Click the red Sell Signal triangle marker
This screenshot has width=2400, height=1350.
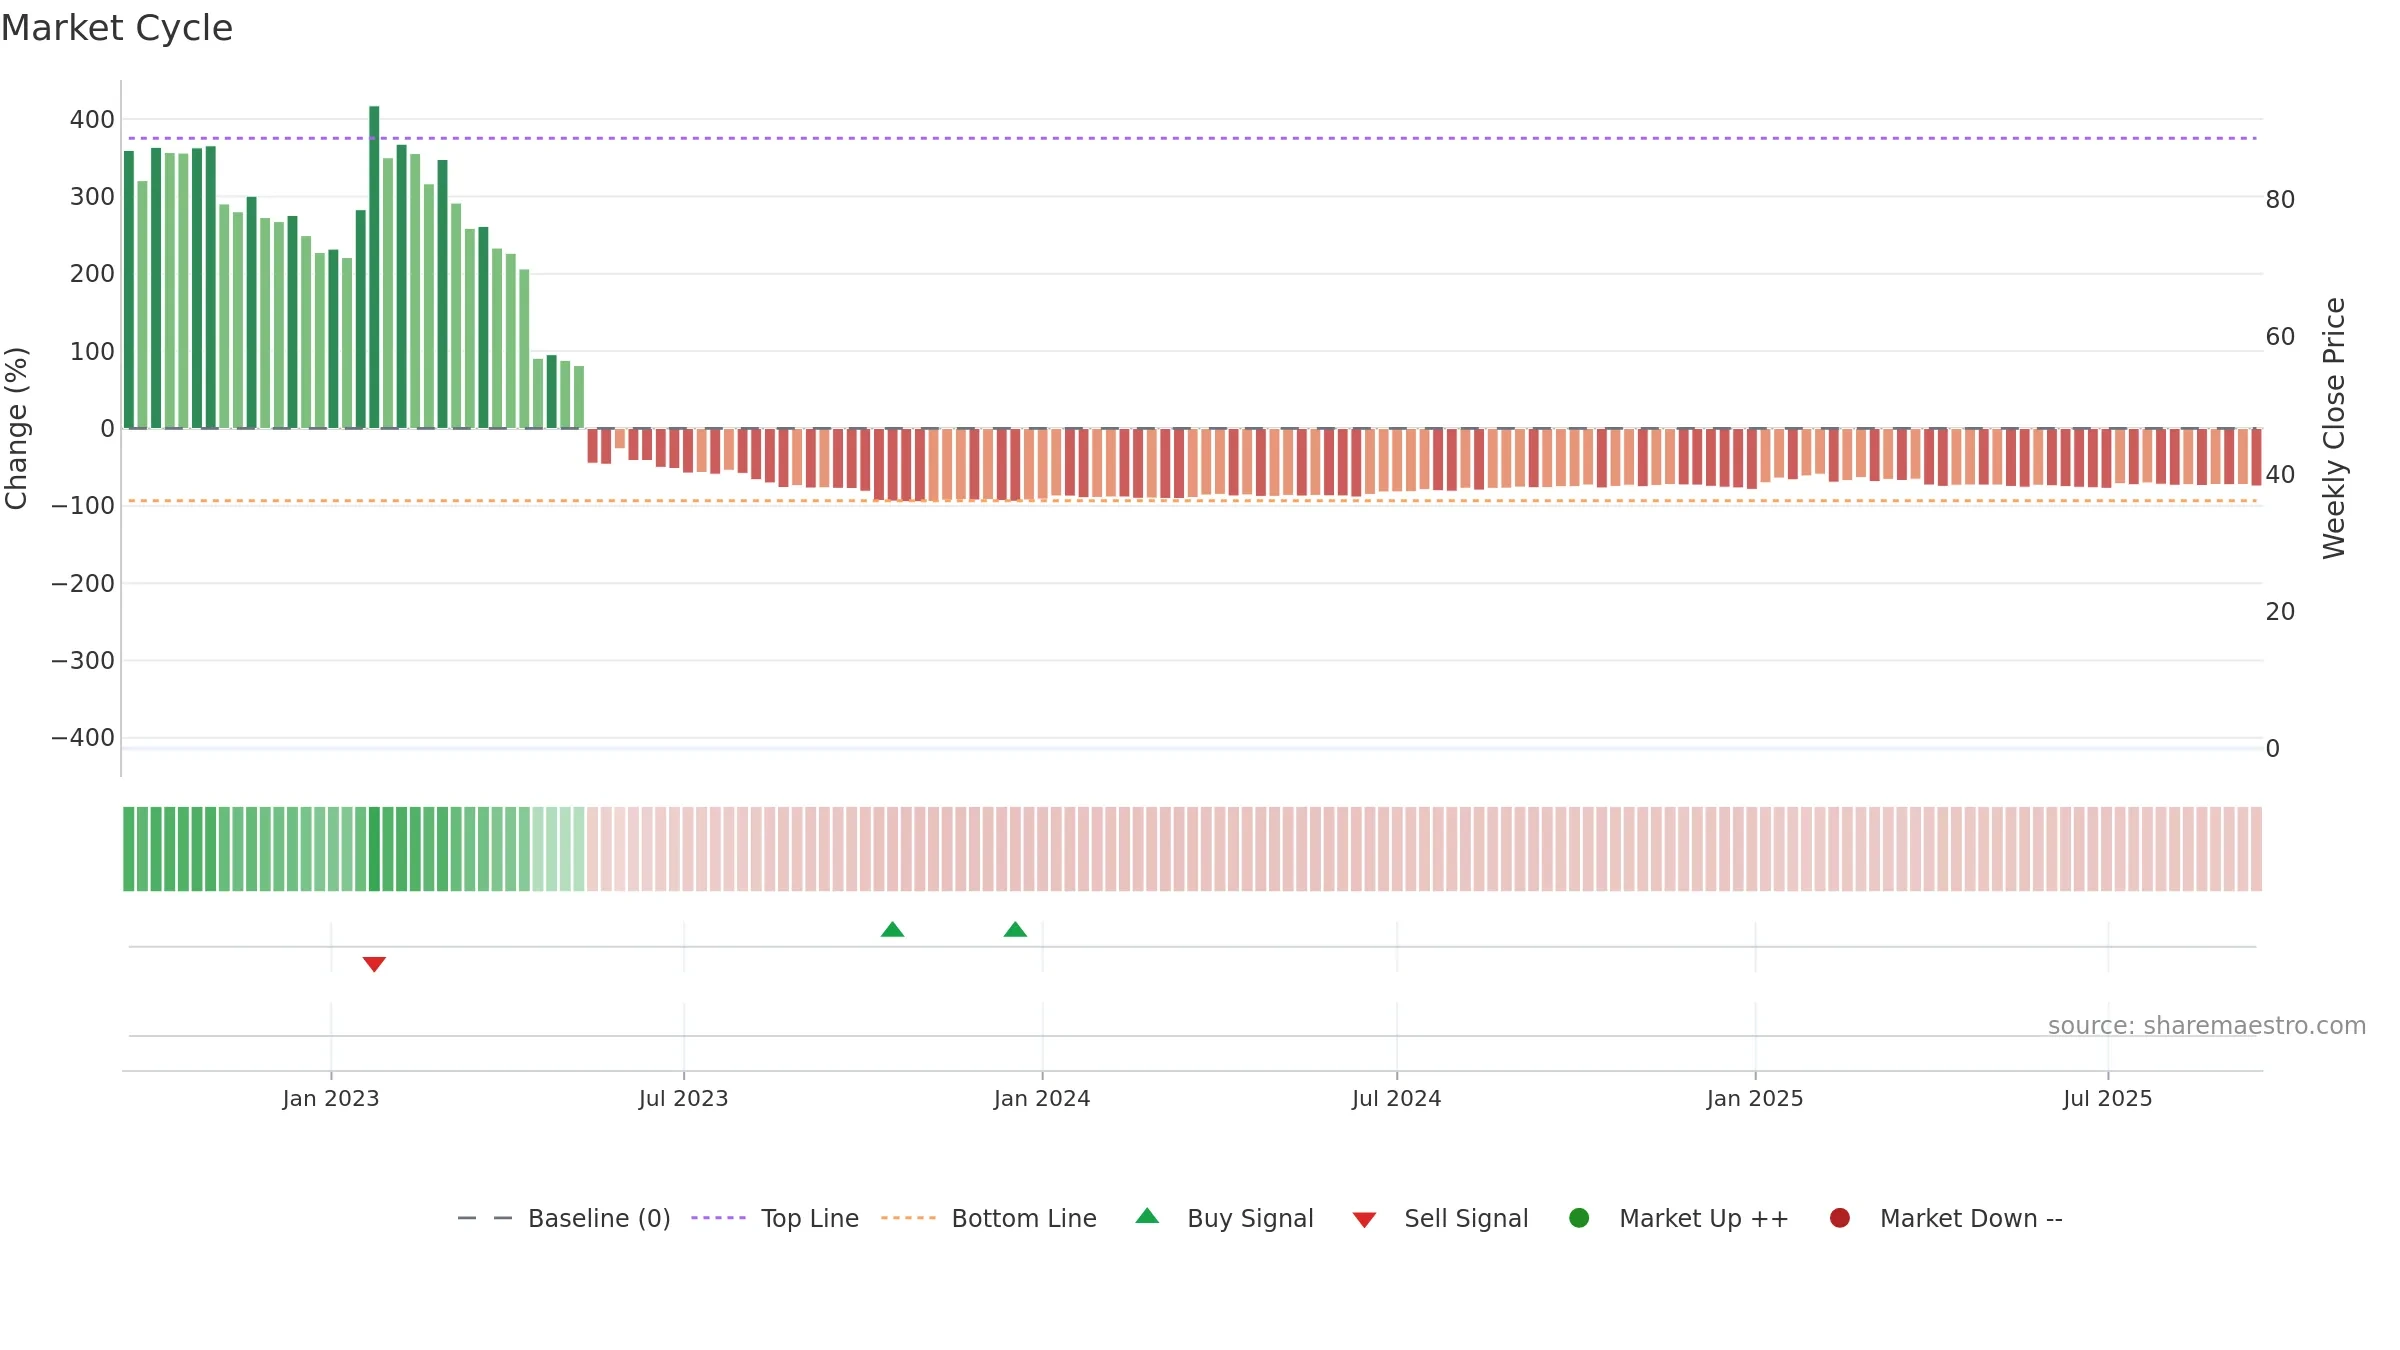click(374, 964)
